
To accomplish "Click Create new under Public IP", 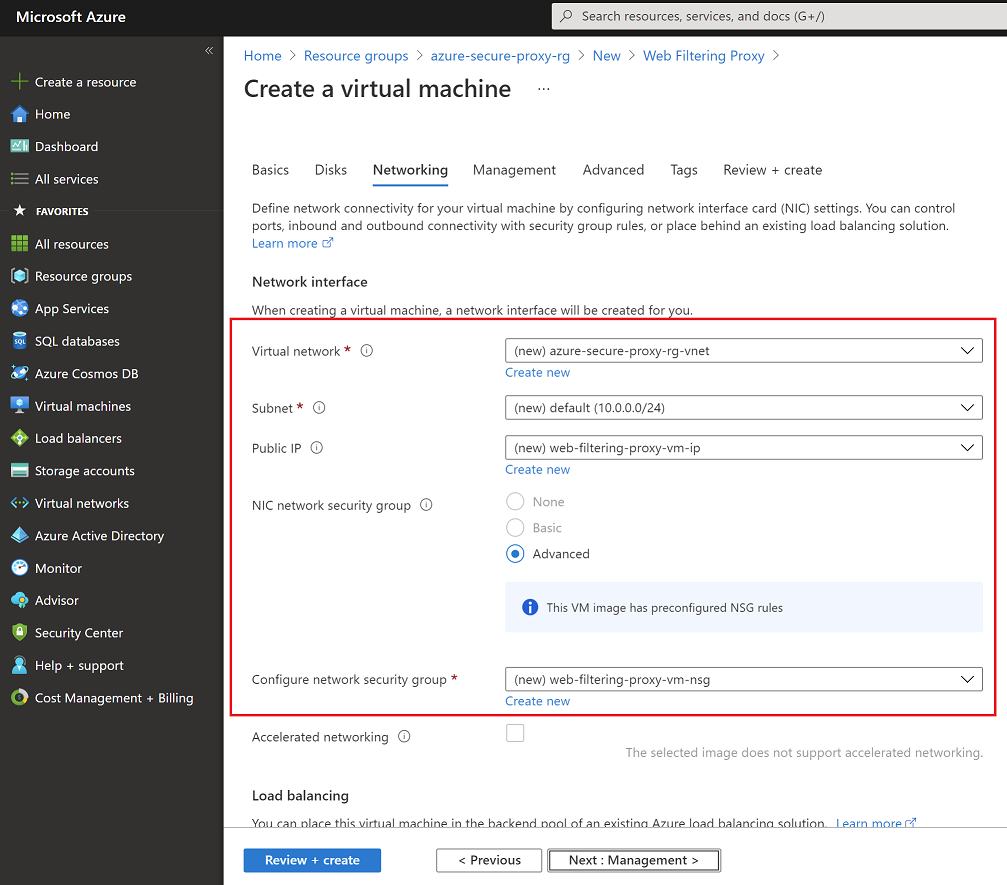I will (537, 470).
